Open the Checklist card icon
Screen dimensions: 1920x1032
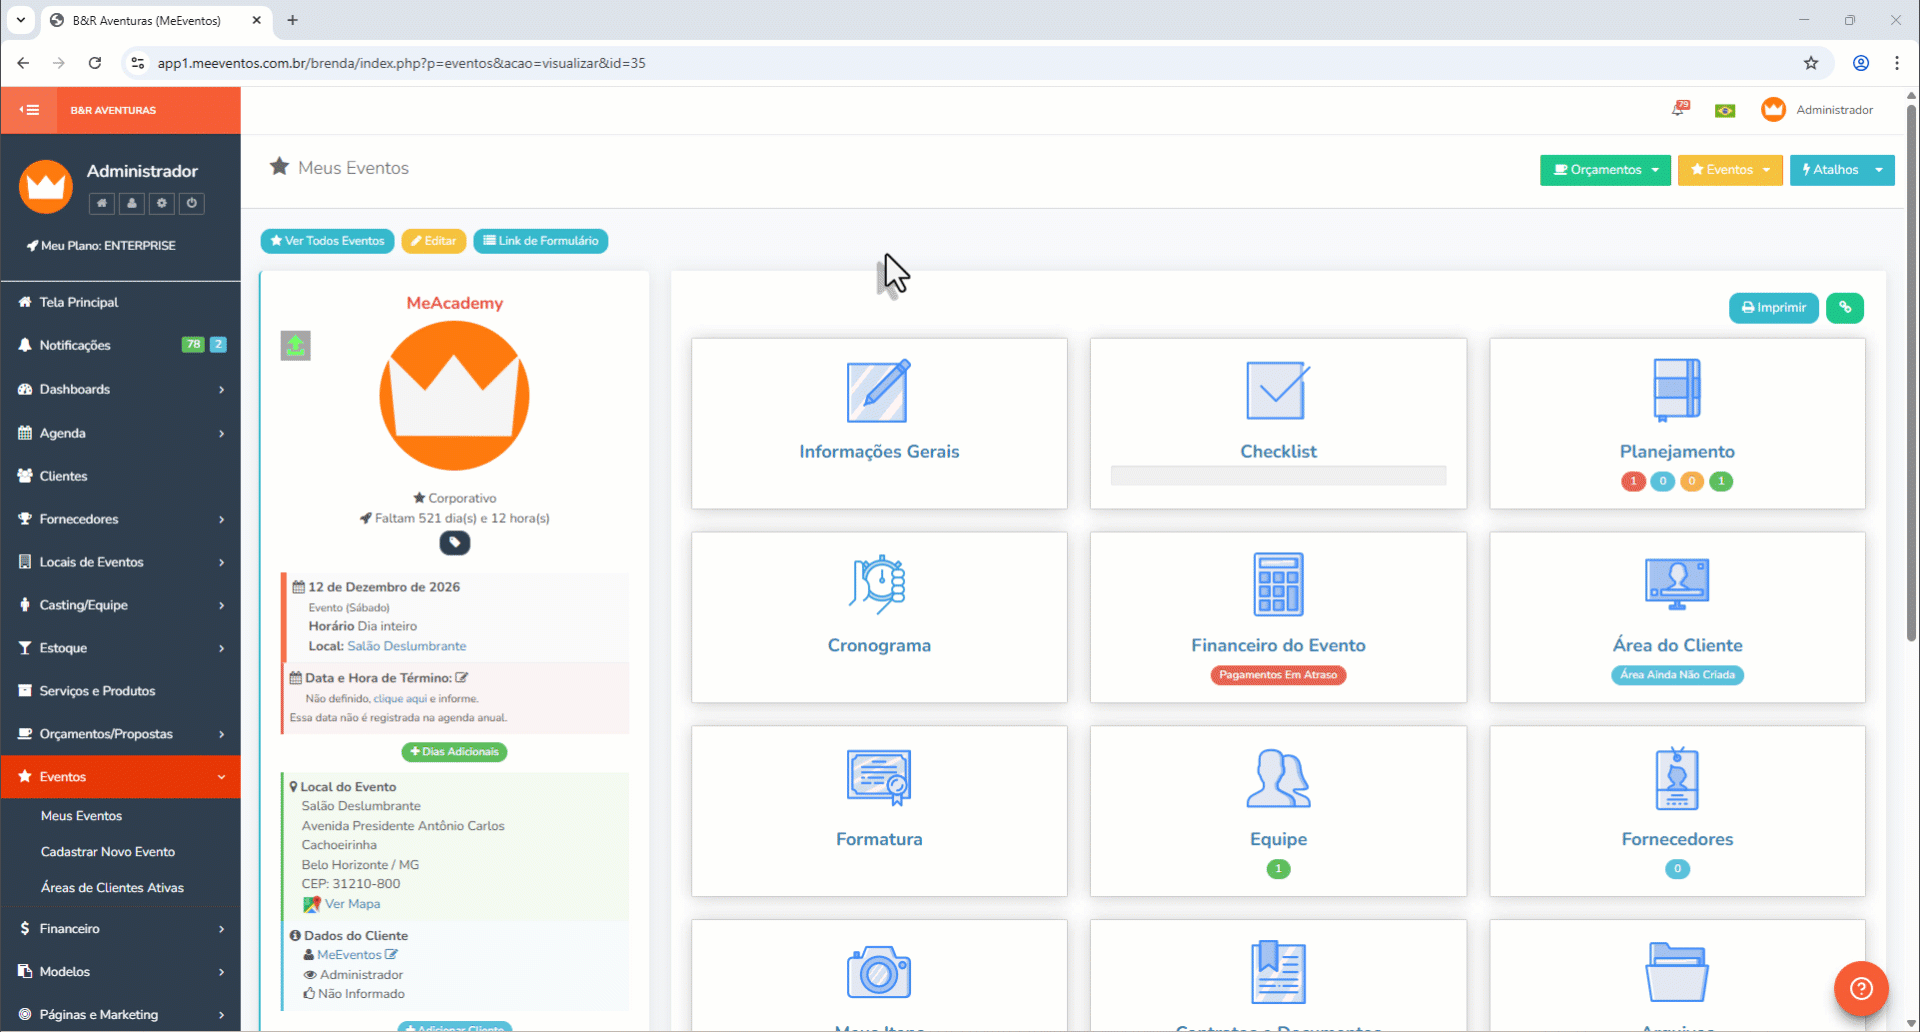[1278, 391]
